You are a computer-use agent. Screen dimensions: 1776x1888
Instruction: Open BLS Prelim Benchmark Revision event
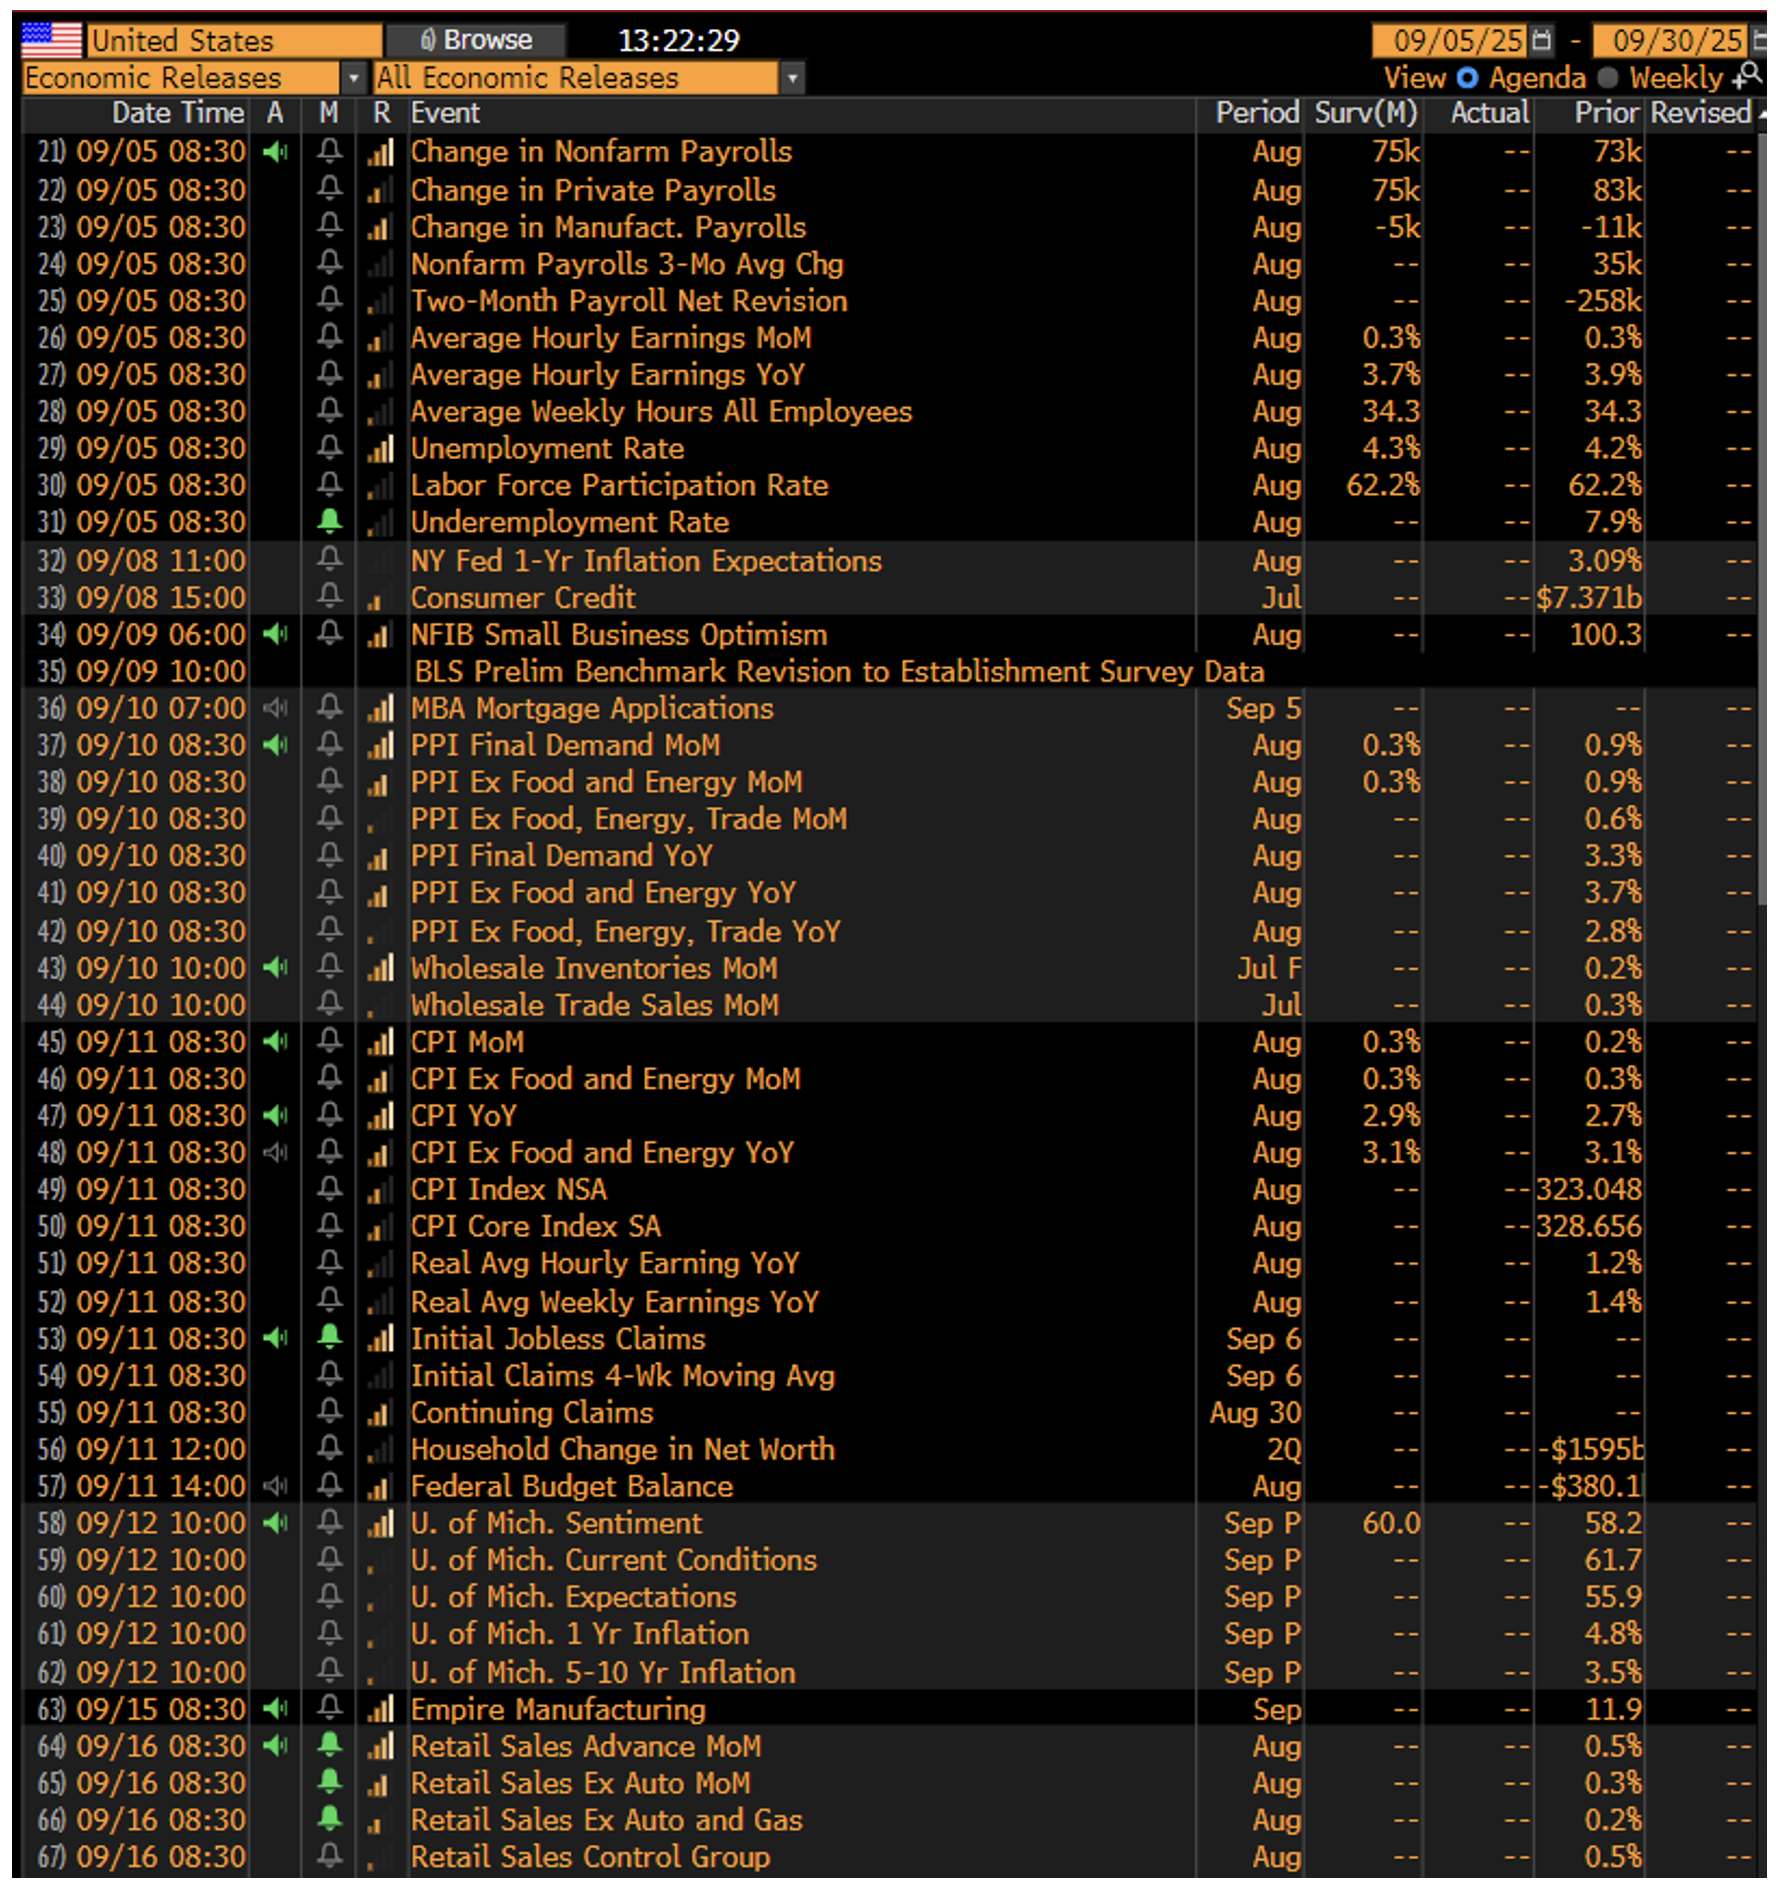coord(838,671)
